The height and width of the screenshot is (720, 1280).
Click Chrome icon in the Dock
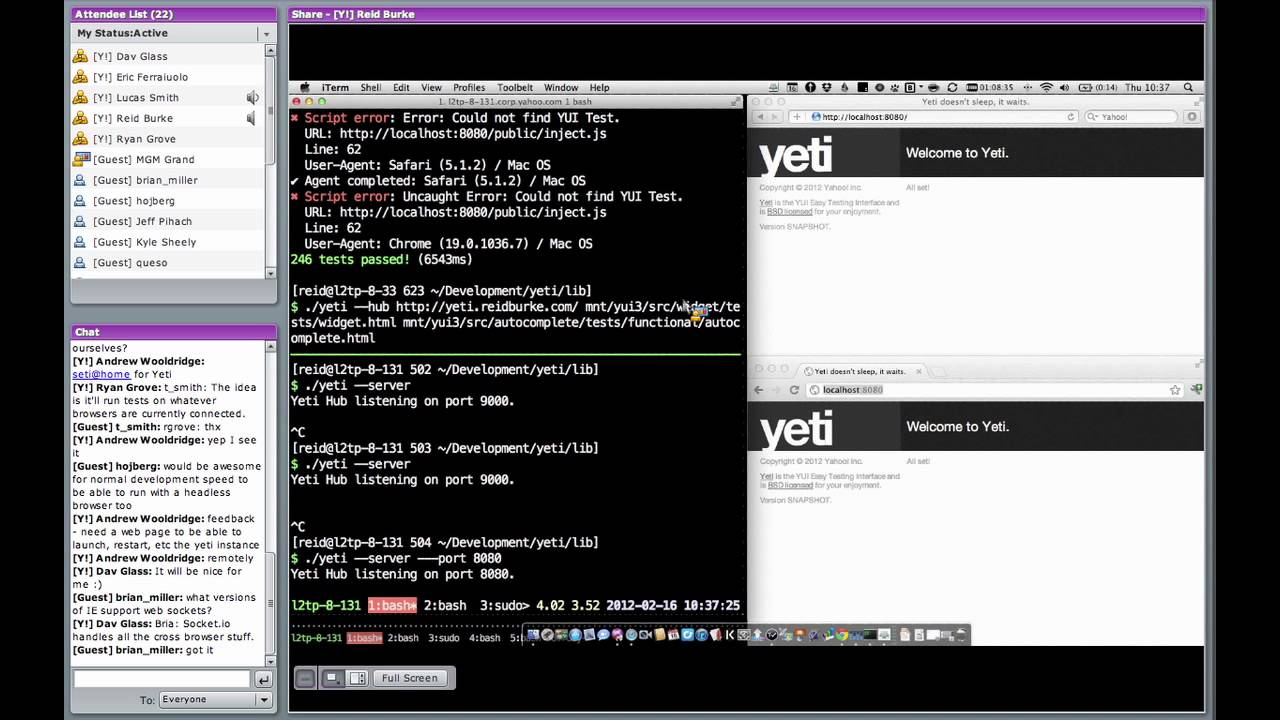tap(842, 635)
